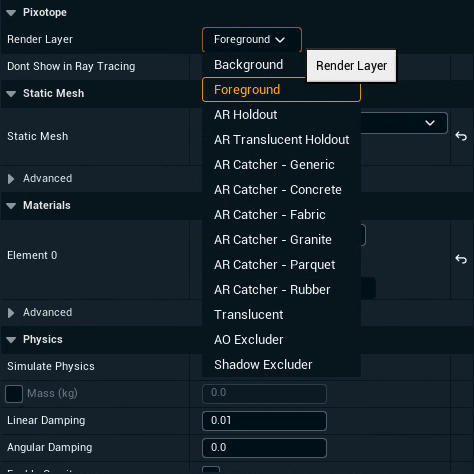The image size is (474, 474).
Task: Collapse the Pixotope section
Action: pyautogui.click(x=11, y=13)
